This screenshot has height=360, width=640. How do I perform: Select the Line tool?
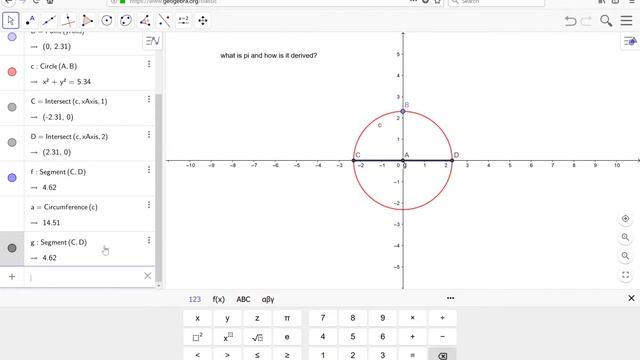49,20
